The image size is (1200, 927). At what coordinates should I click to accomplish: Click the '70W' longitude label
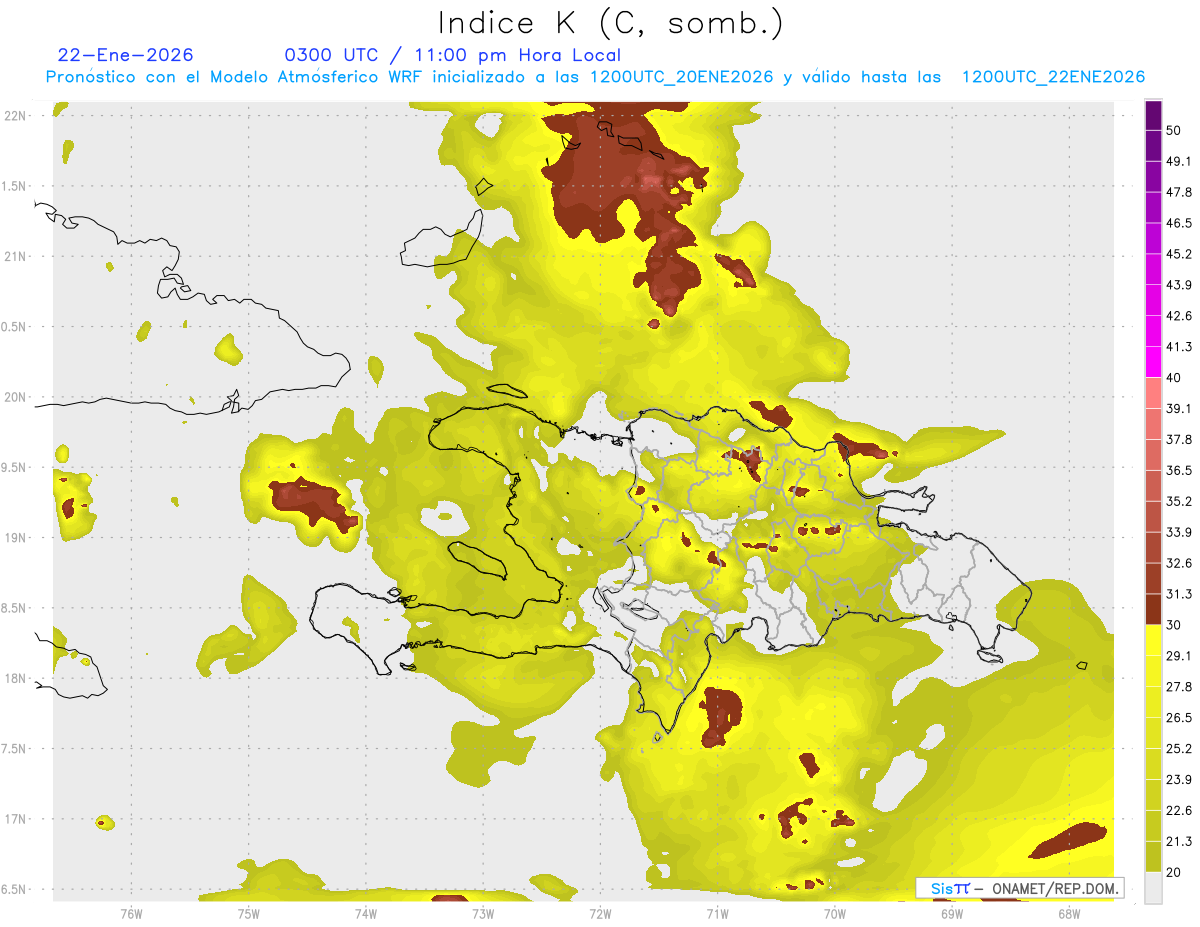coord(834,913)
